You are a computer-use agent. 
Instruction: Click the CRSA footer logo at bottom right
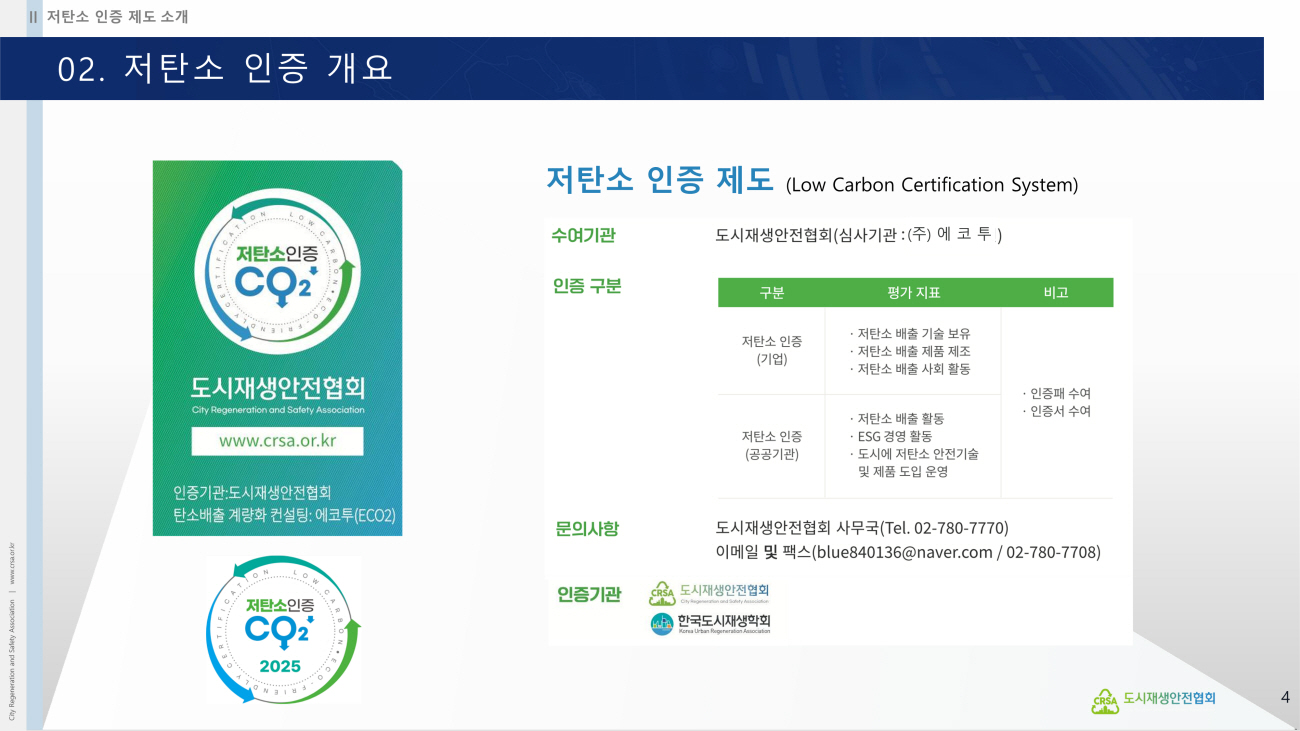point(1153,700)
